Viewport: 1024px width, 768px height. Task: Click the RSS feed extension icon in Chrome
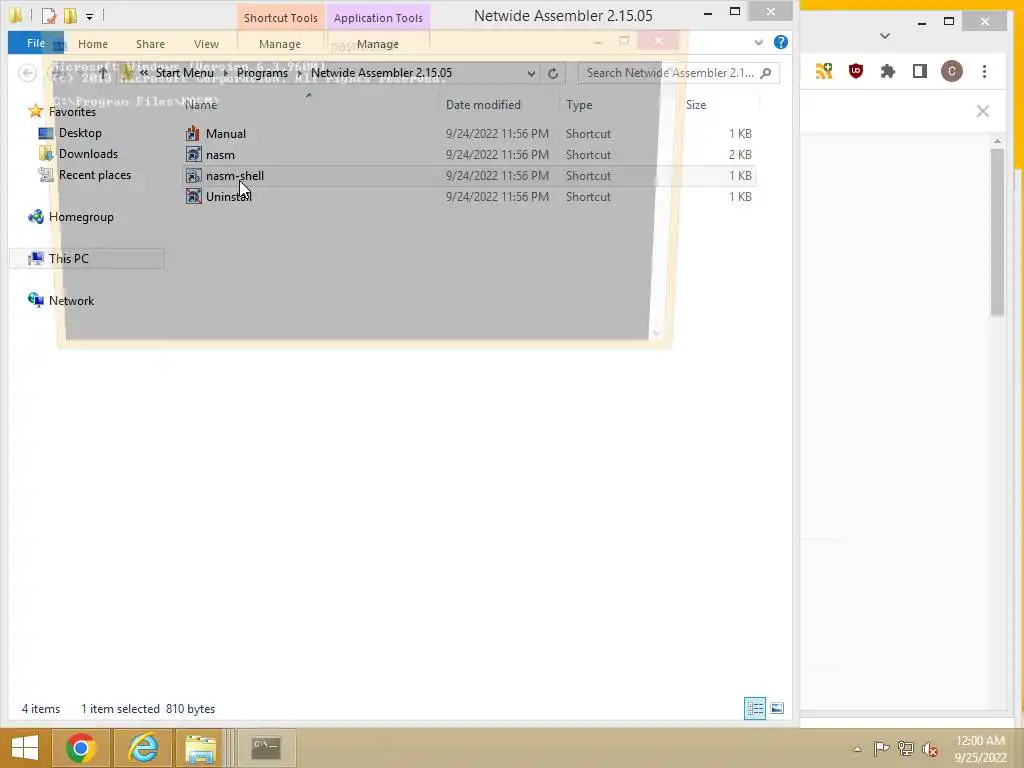coord(824,71)
